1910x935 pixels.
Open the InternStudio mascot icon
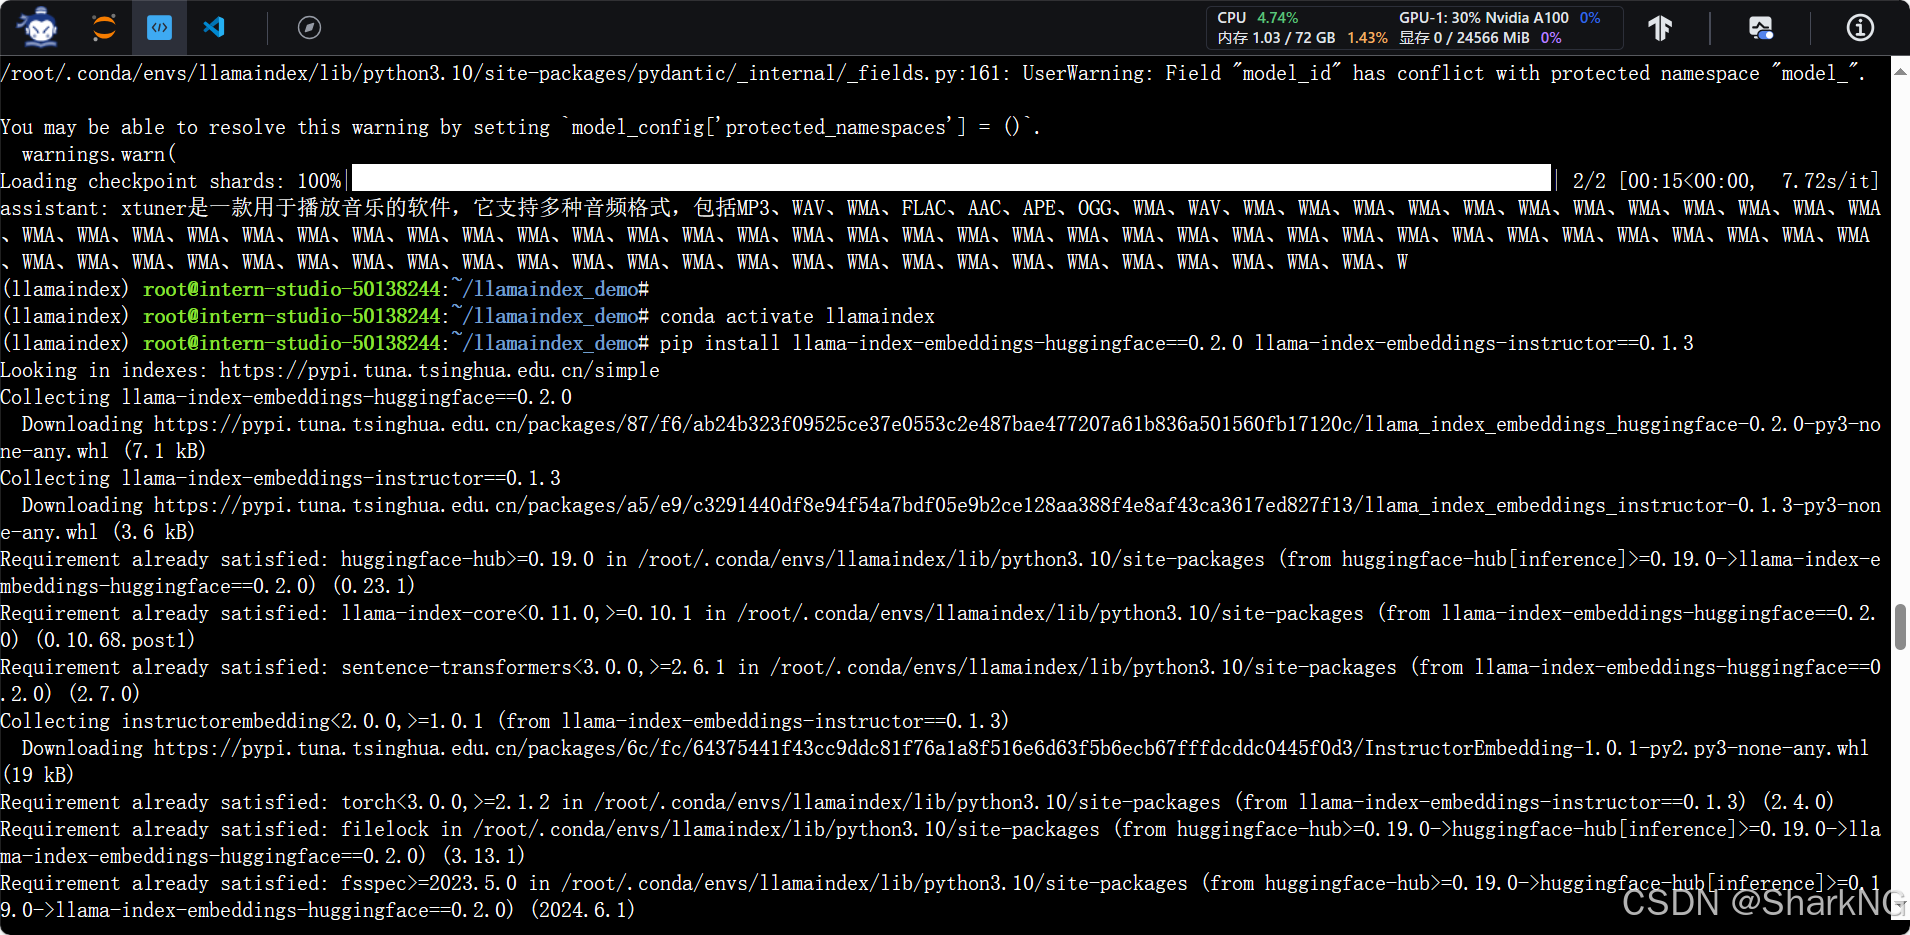click(x=36, y=27)
